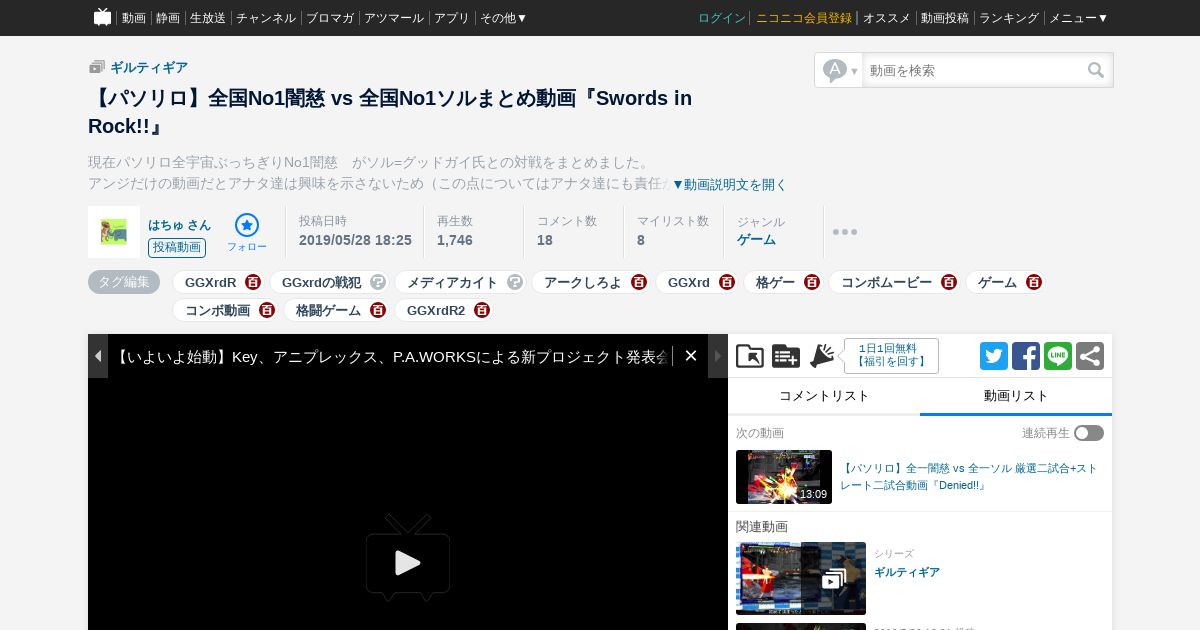The height and width of the screenshot is (630, 1200).
Task: Expand the video description with 動画説明文を開く
Action: coord(729,185)
